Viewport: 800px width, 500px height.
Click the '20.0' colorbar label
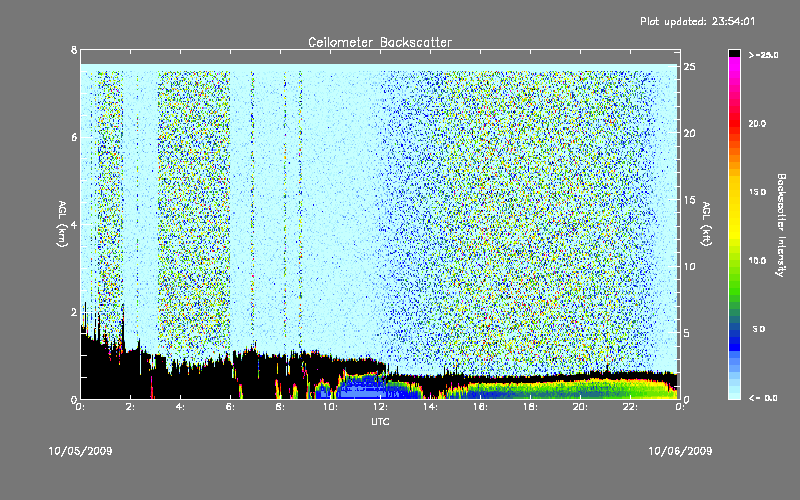click(757, 124)
